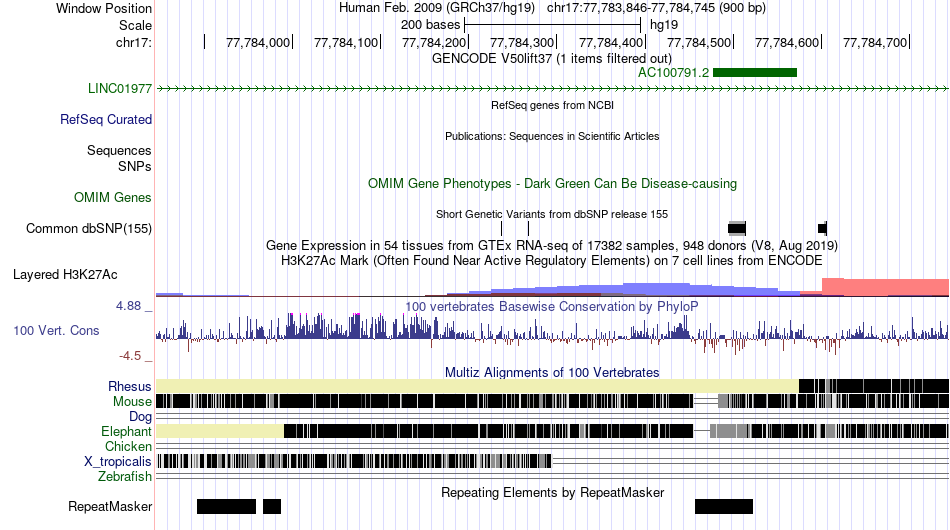
Task: Click the Scale track label
Action: (x=135, y=25)
